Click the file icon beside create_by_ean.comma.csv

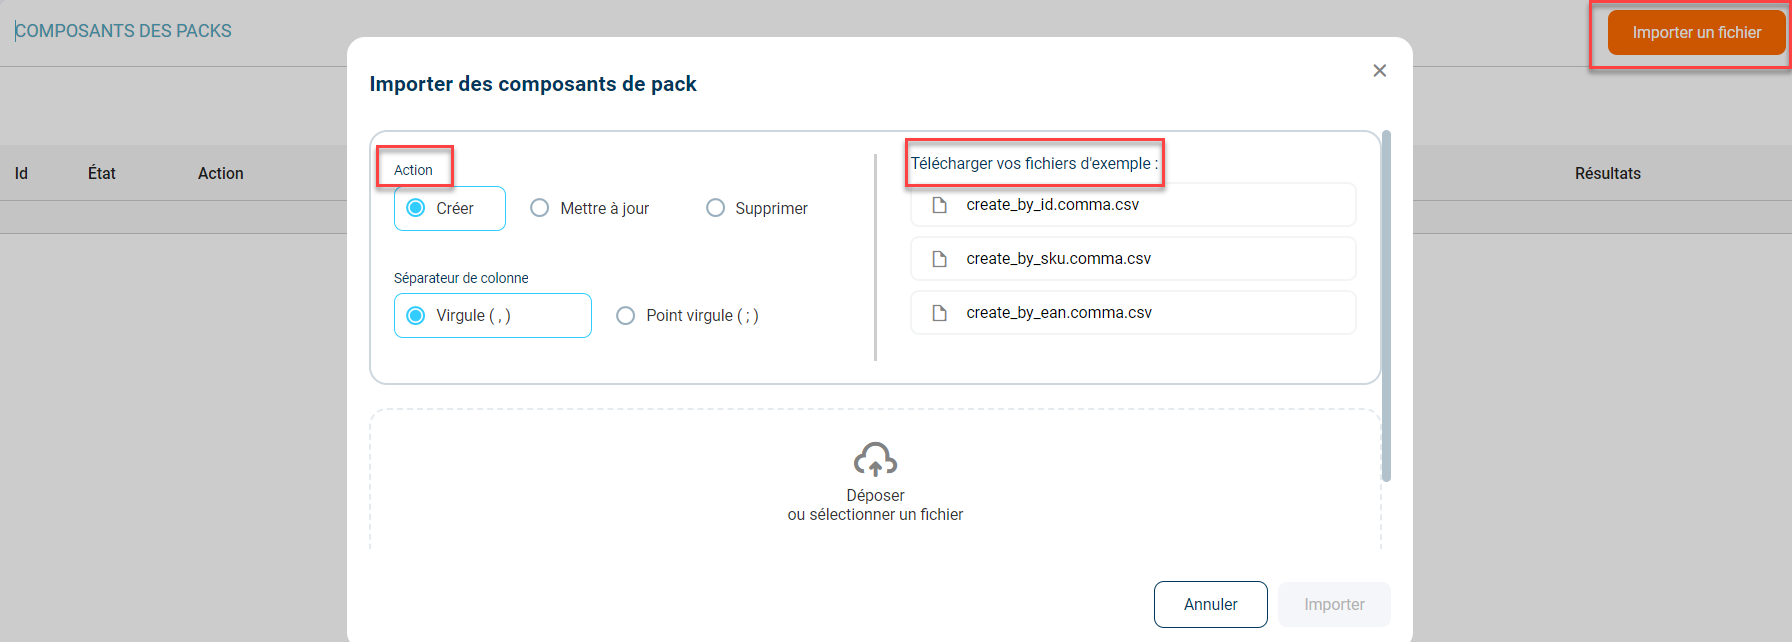[939, 313]
